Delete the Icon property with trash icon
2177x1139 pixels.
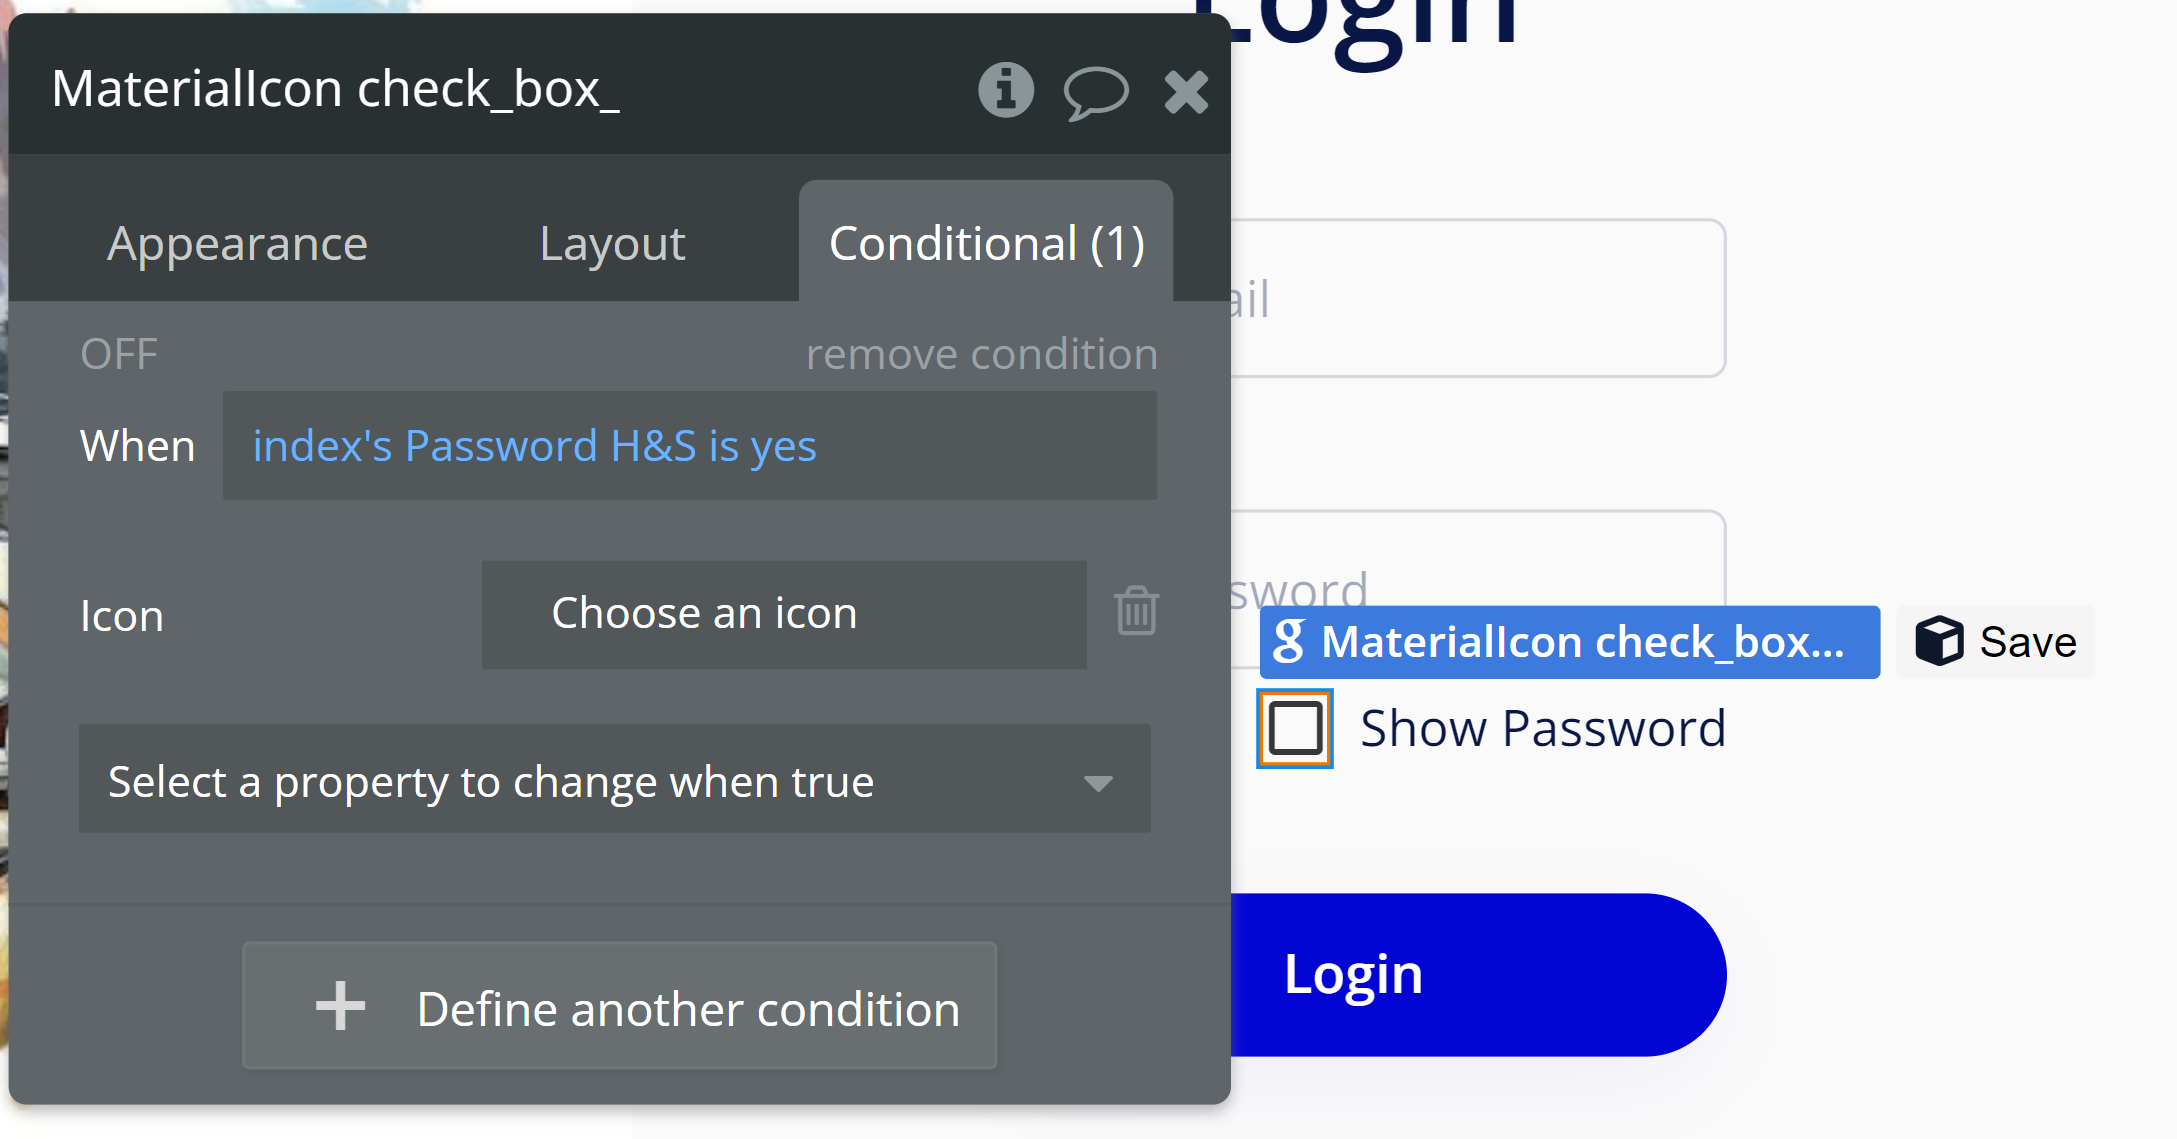click(1136, 611)
